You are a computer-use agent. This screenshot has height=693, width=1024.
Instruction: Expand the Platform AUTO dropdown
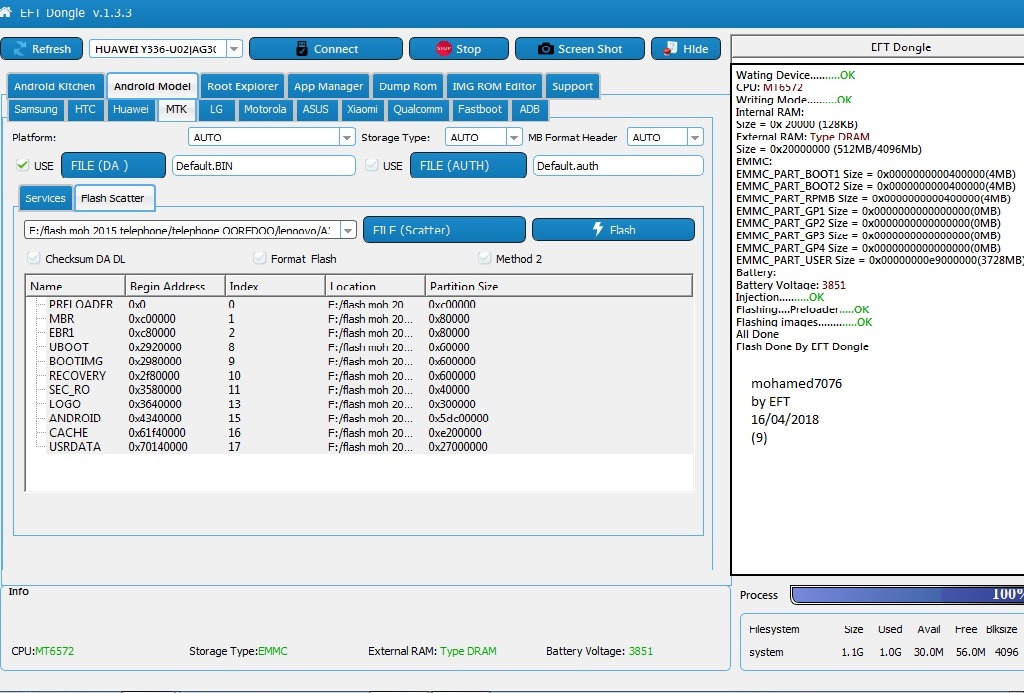(x=347, y=137)
